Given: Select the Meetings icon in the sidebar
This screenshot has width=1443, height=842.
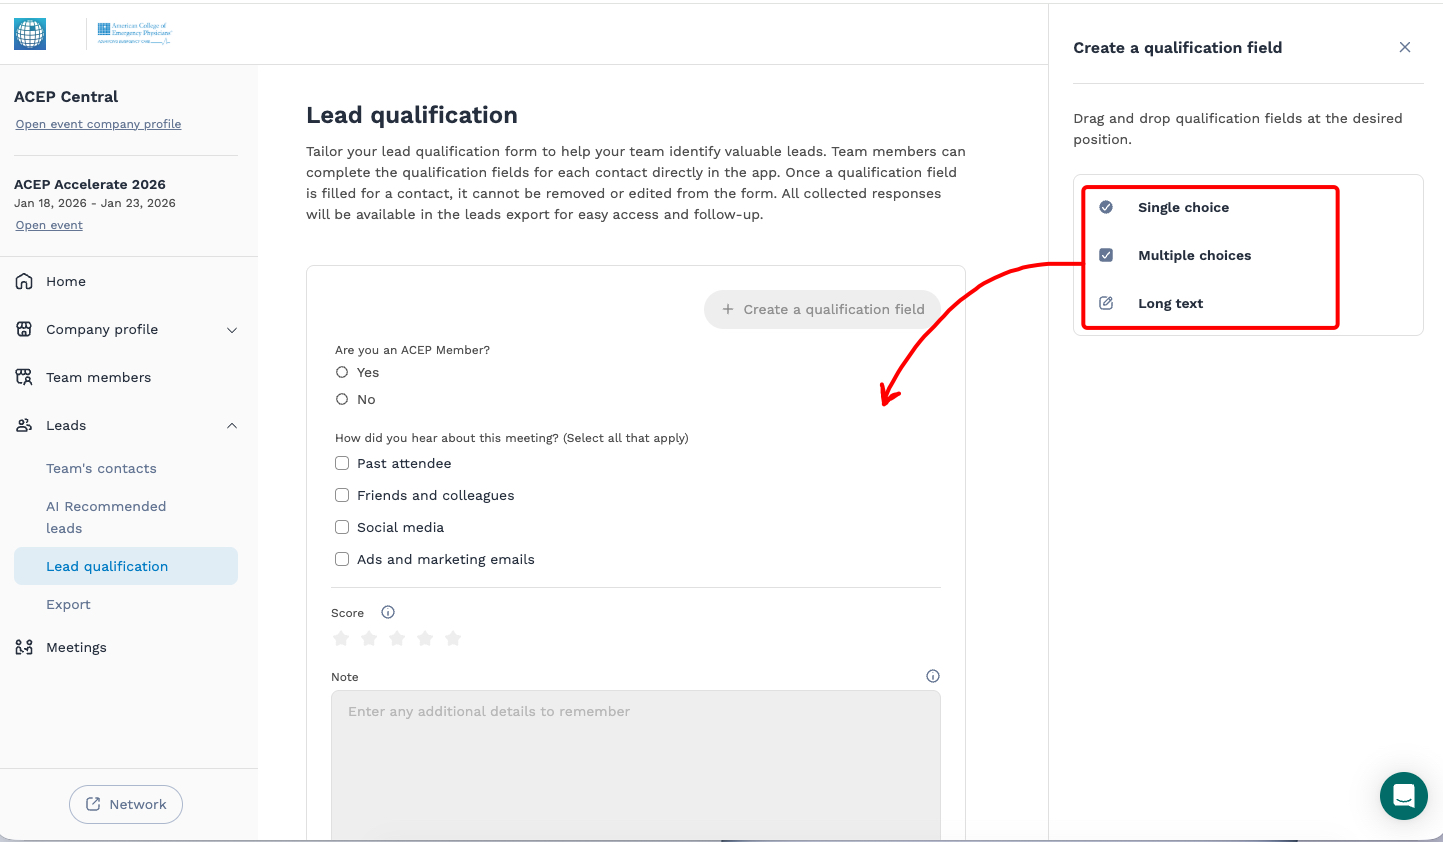Looking at the screenshot, I should (24, 647).
